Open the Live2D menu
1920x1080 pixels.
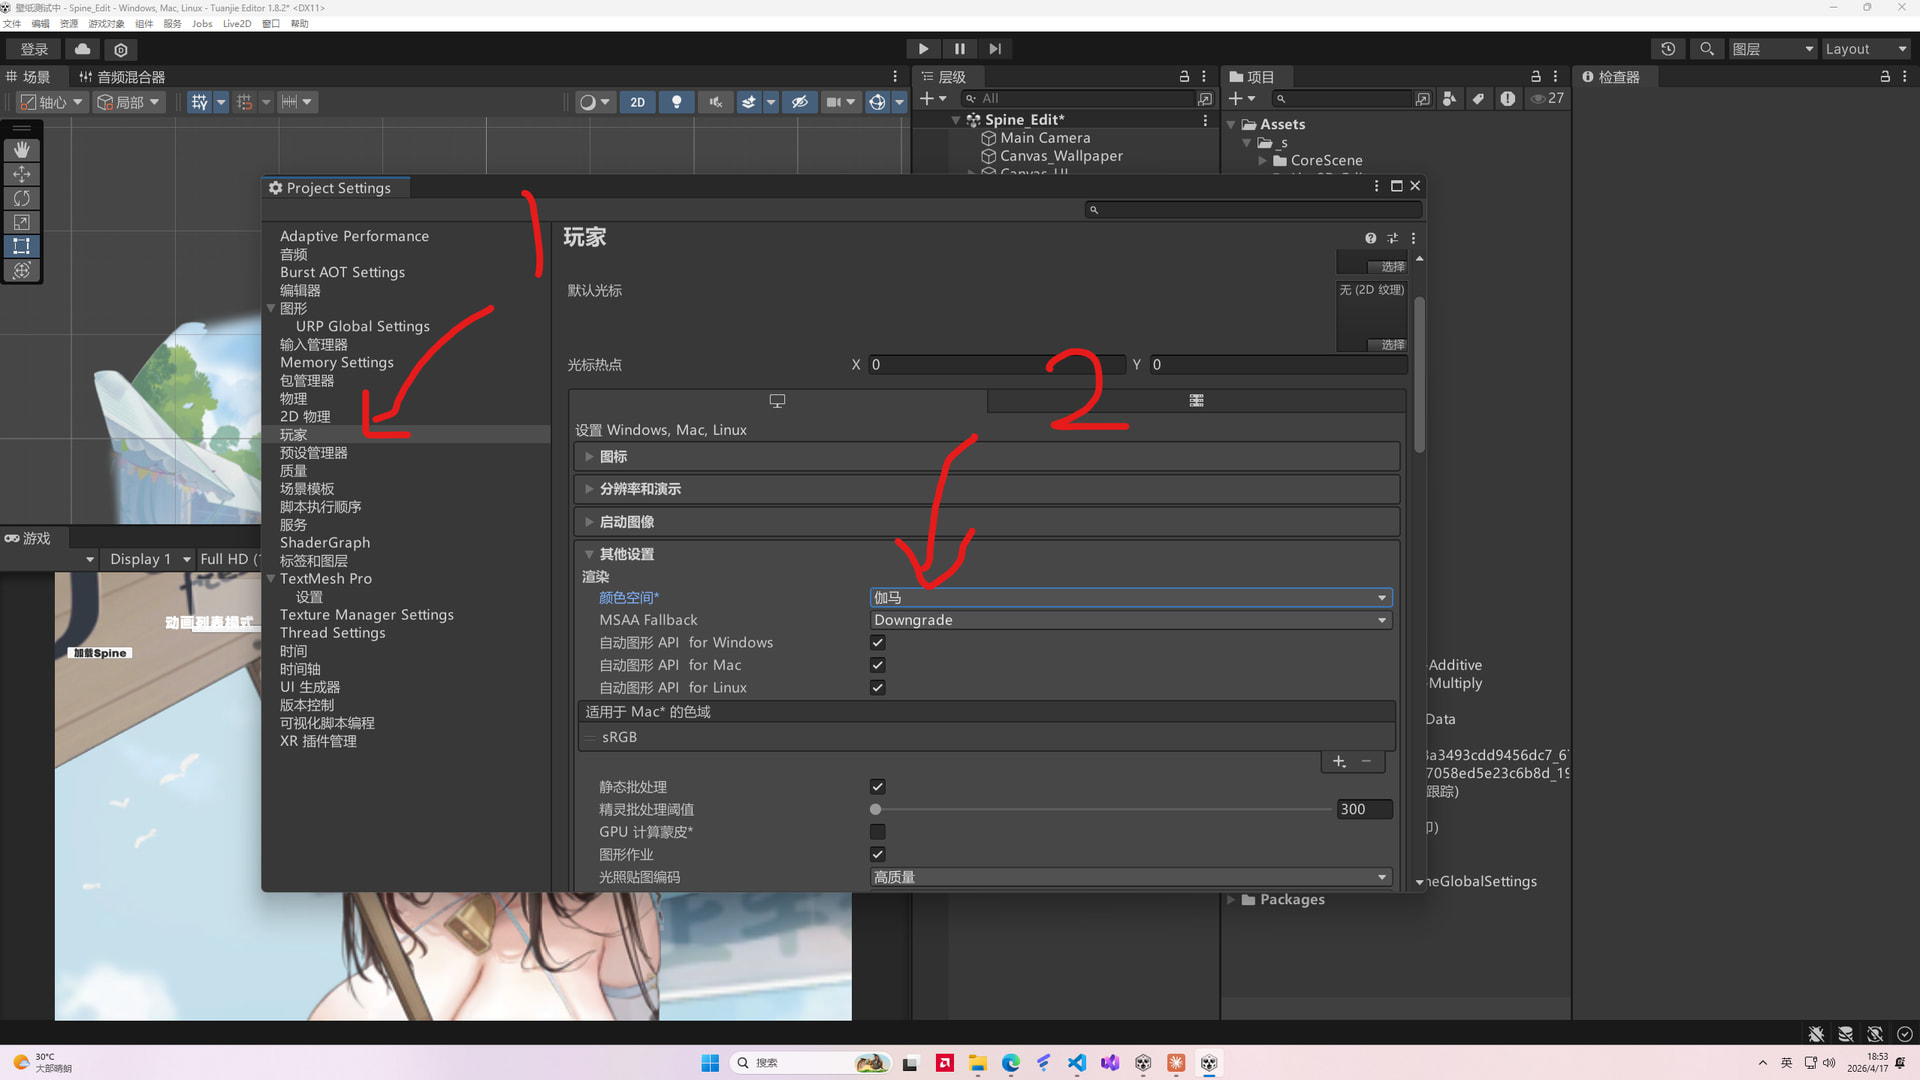(236, 24)
